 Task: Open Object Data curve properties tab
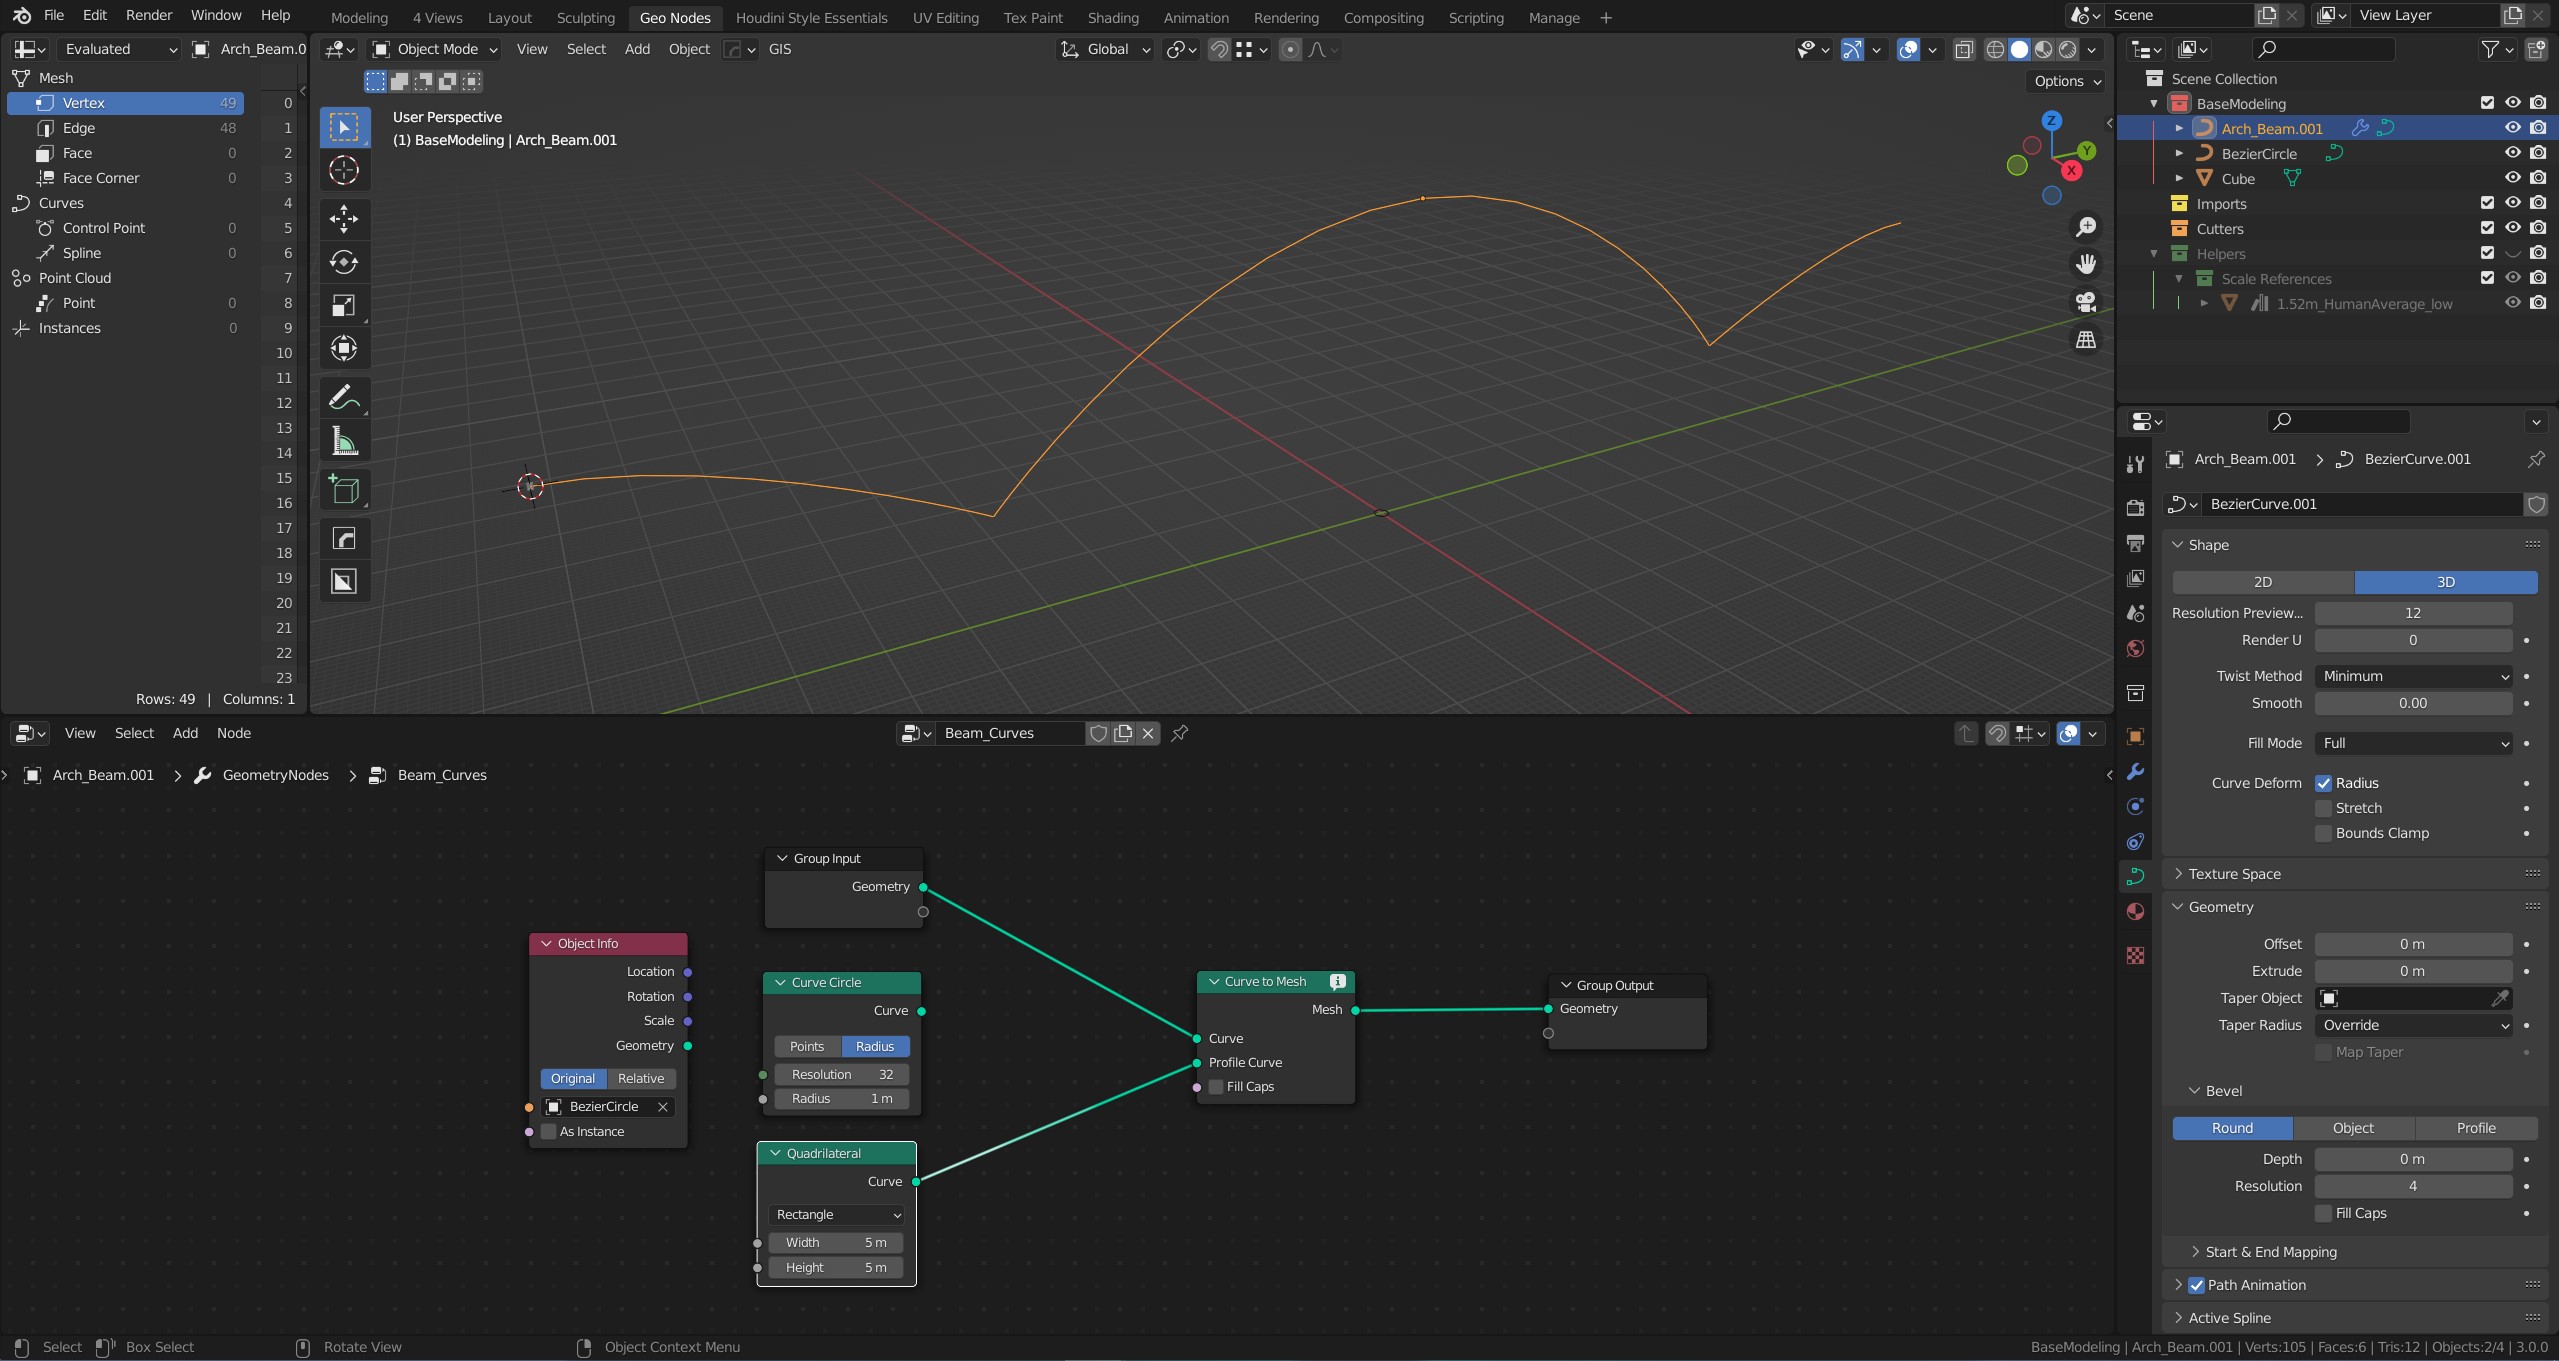click(2135, 876)
